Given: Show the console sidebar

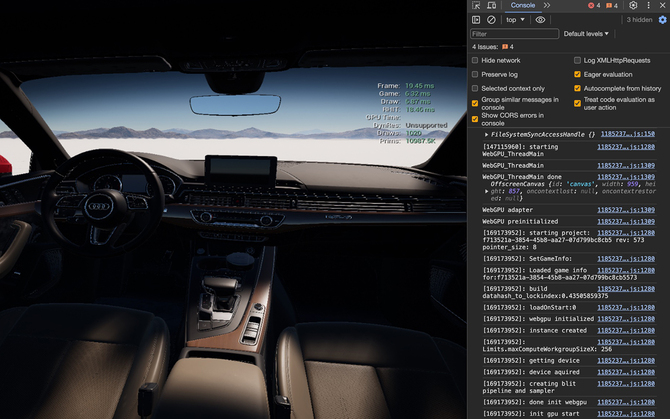Looking at the screenshot, I should click(x=476, y=20).
